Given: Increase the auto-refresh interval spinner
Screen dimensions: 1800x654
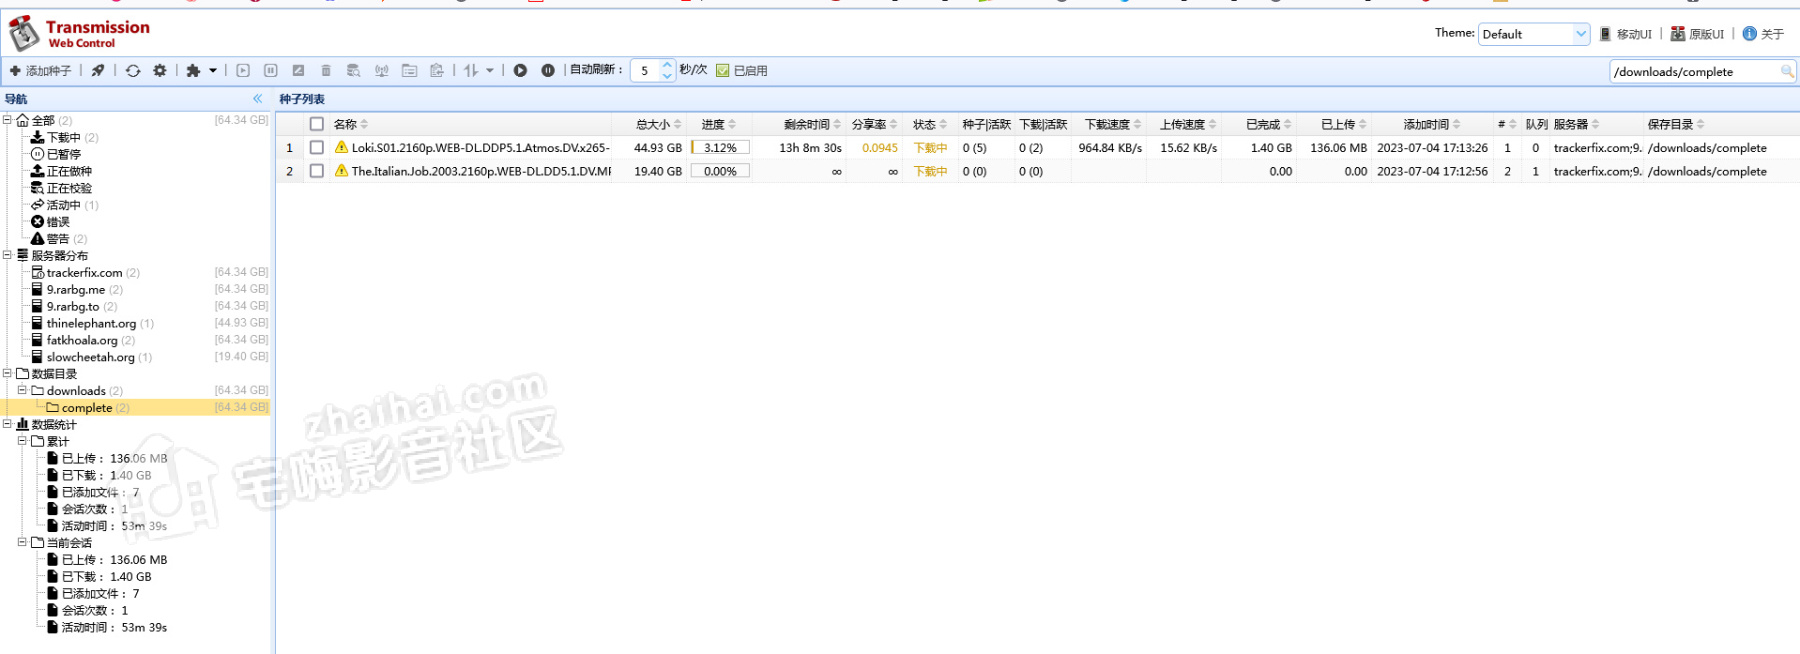Looking at the screenshot, I should pos(668,66).
